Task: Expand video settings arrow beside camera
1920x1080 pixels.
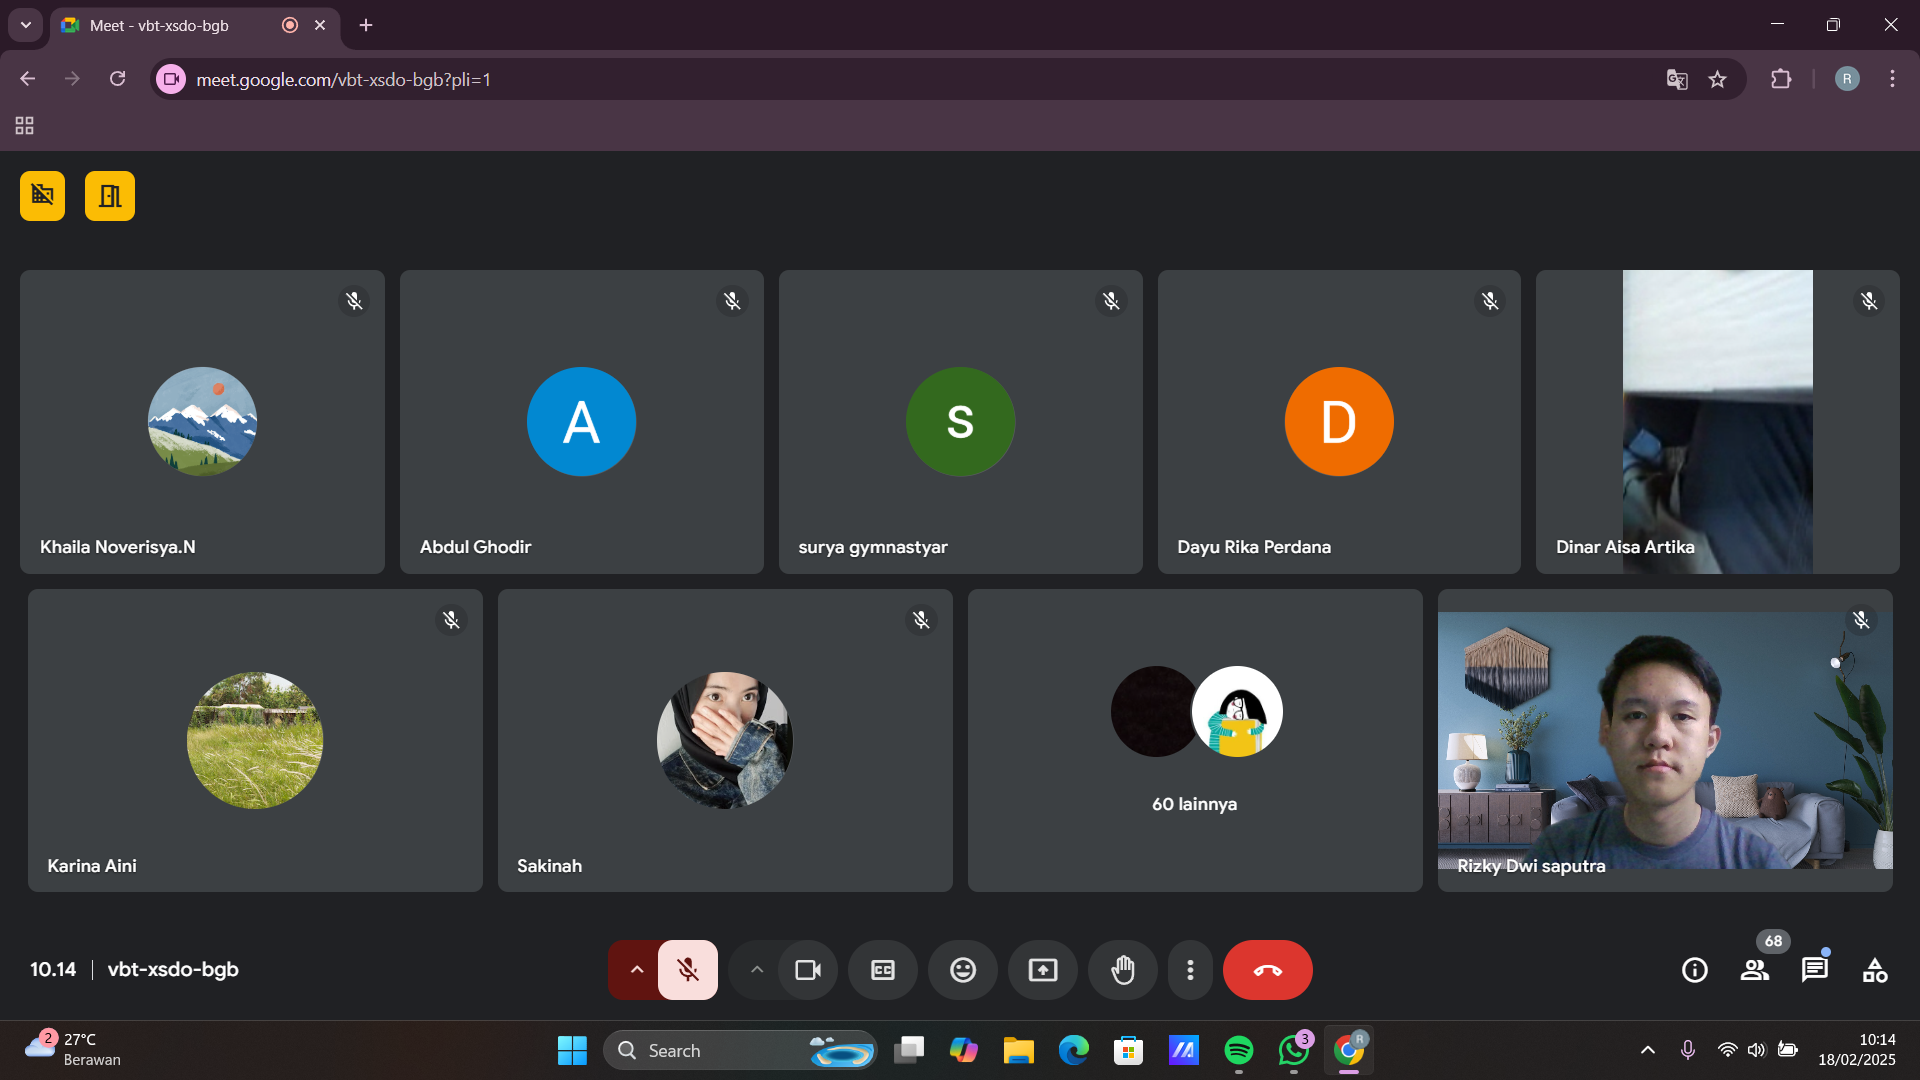Action: point(757,970)
